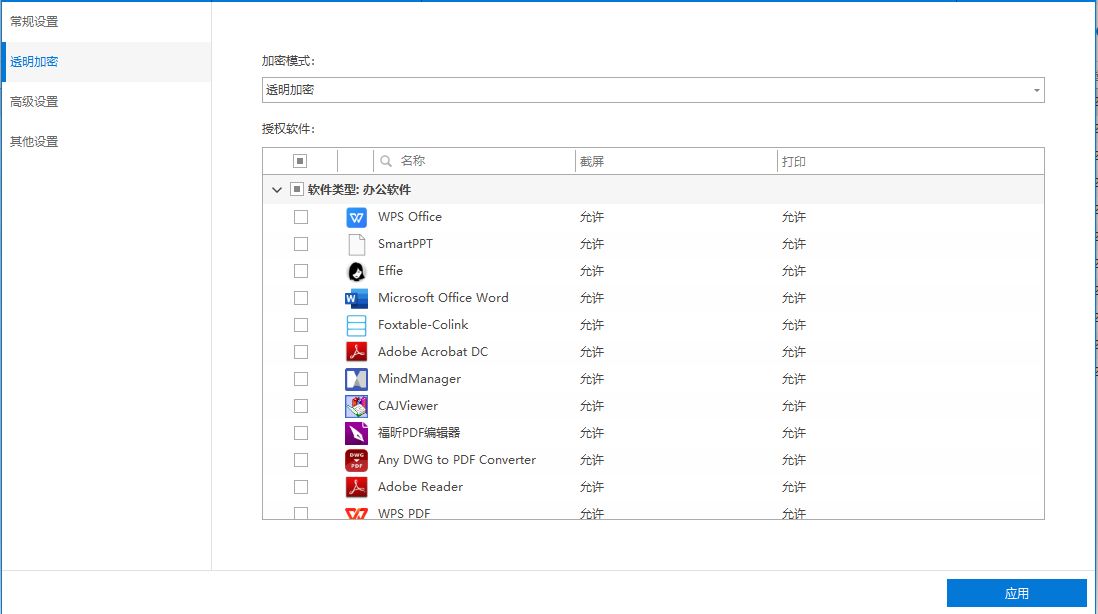Toggle the select-all checkbox in table header
This screenshot has width=1098, height=614.
pos(300,161)
